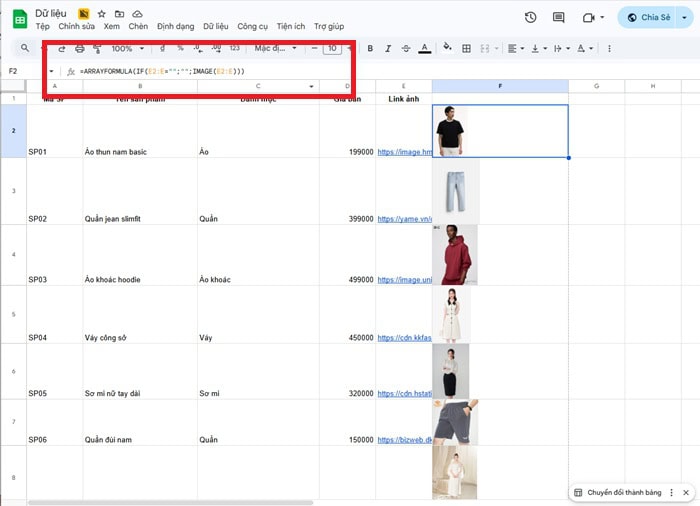The image size is (700, 506).
Task: Open the font dropdown Mặc định
Action: tap(275, 48)
